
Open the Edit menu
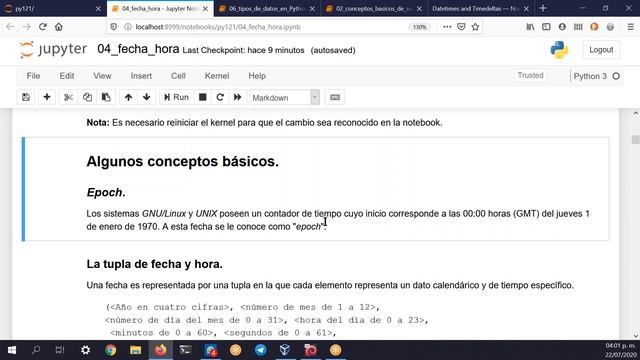tap(67, 76)
